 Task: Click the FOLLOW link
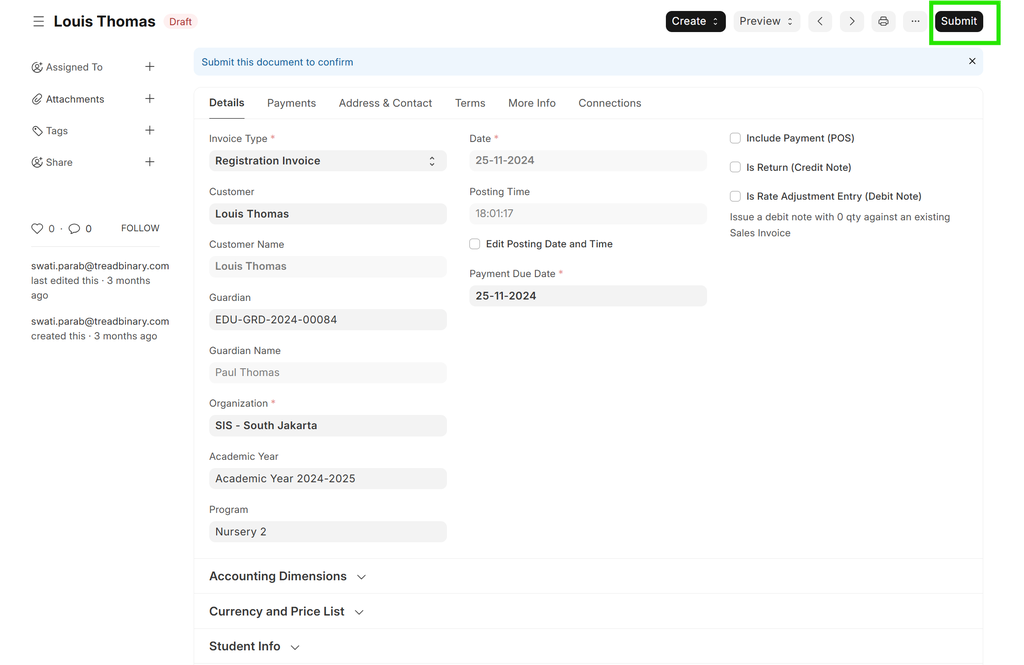pyautogui.click(x=140, y=229)
